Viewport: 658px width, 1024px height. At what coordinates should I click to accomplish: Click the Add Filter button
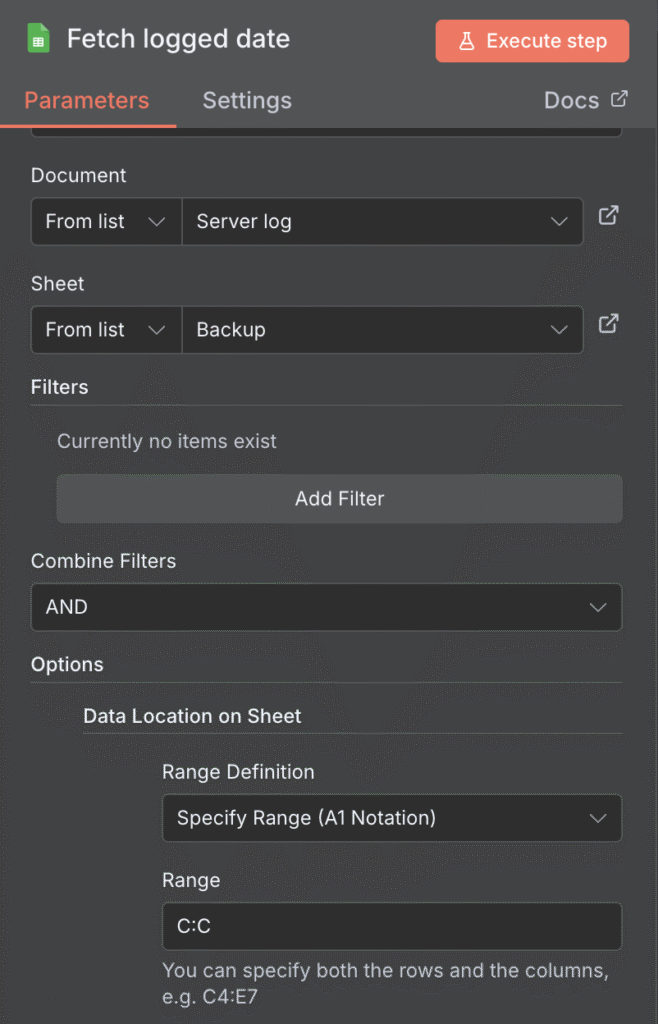click(x=339, y=498)
